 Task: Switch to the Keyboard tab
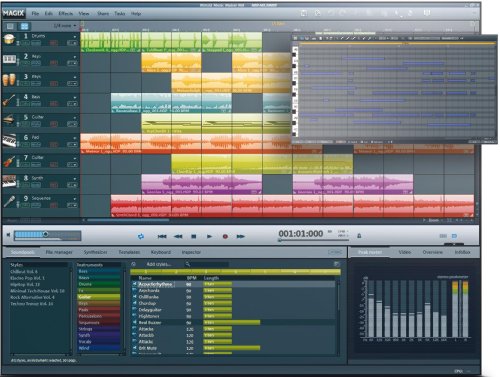tap(161, 252)
